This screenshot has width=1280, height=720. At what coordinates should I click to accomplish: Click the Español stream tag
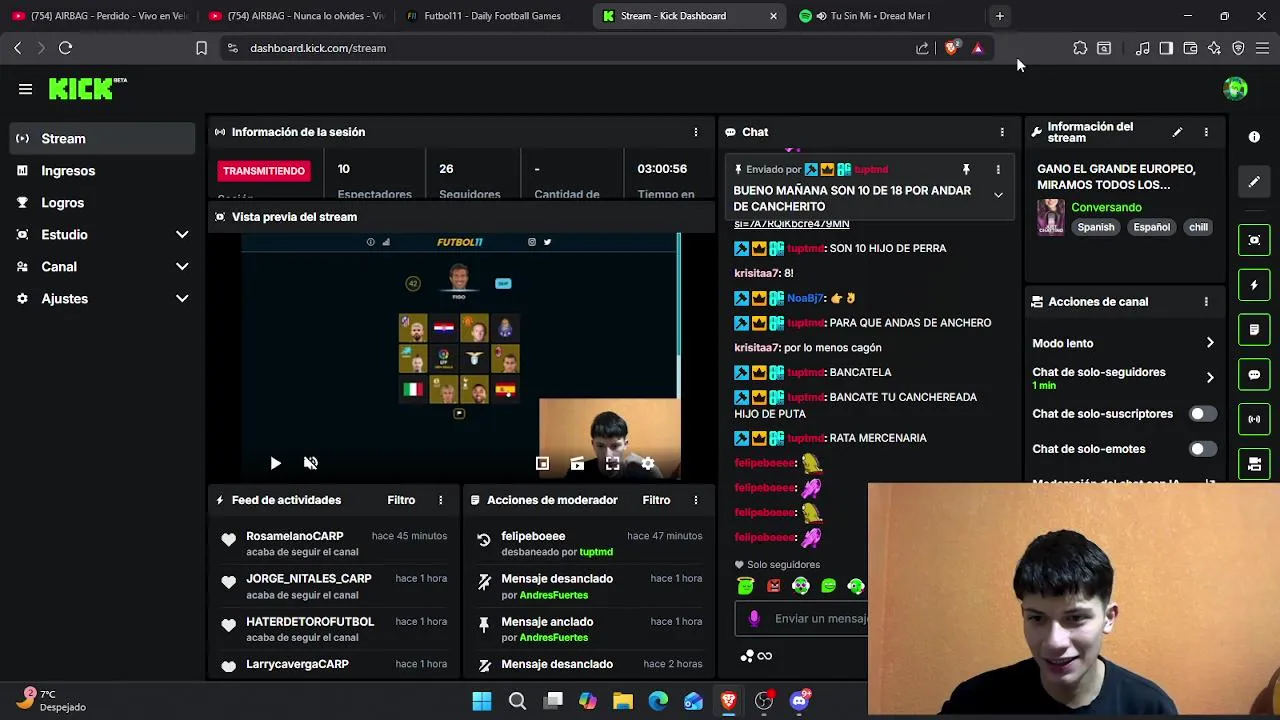click(1151, 227)
